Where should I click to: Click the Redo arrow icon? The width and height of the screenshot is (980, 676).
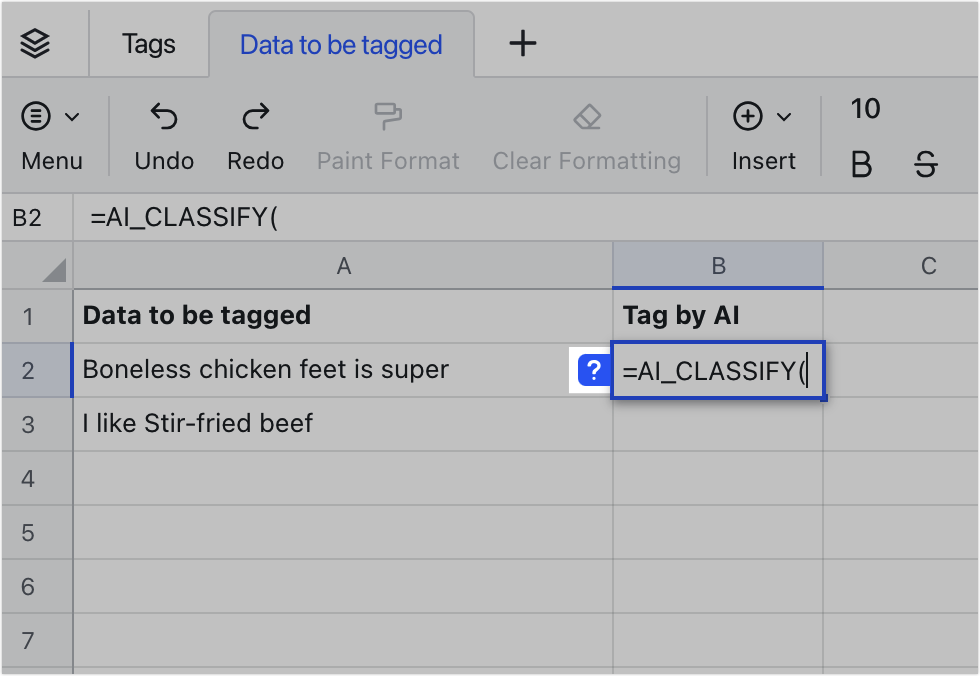256,118
